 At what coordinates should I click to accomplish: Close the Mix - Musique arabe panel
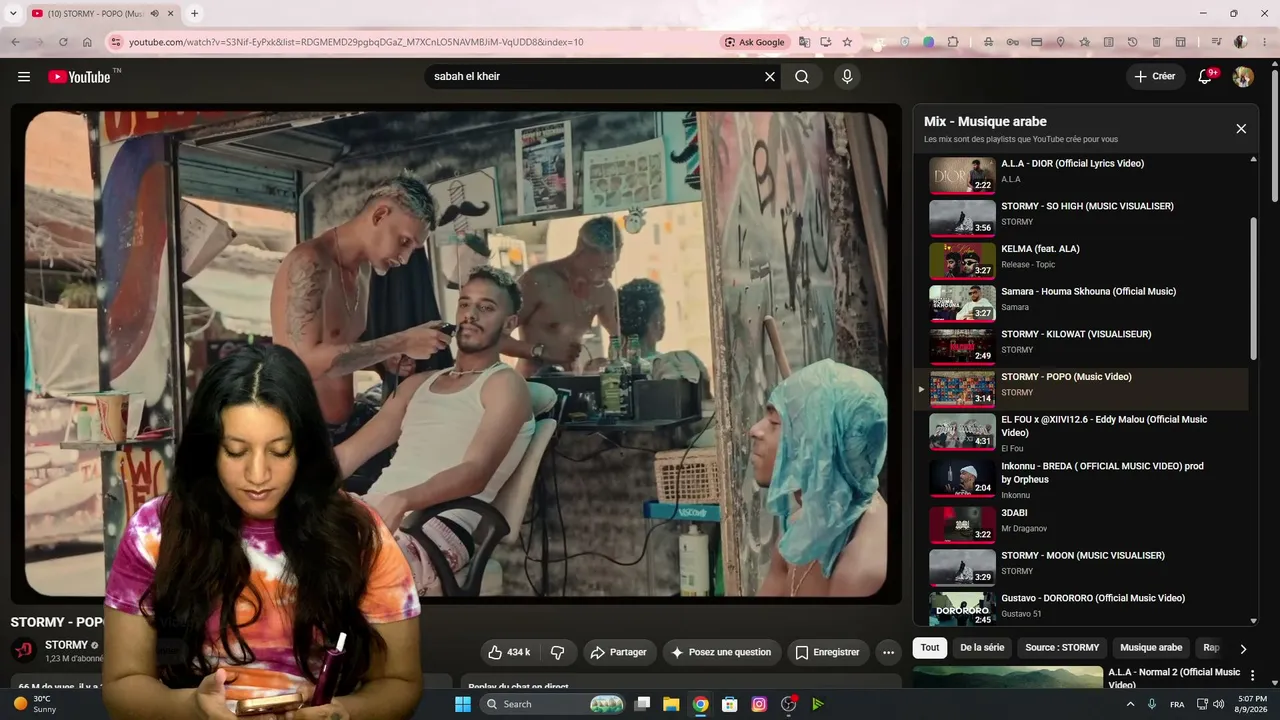click(1241, 129)
